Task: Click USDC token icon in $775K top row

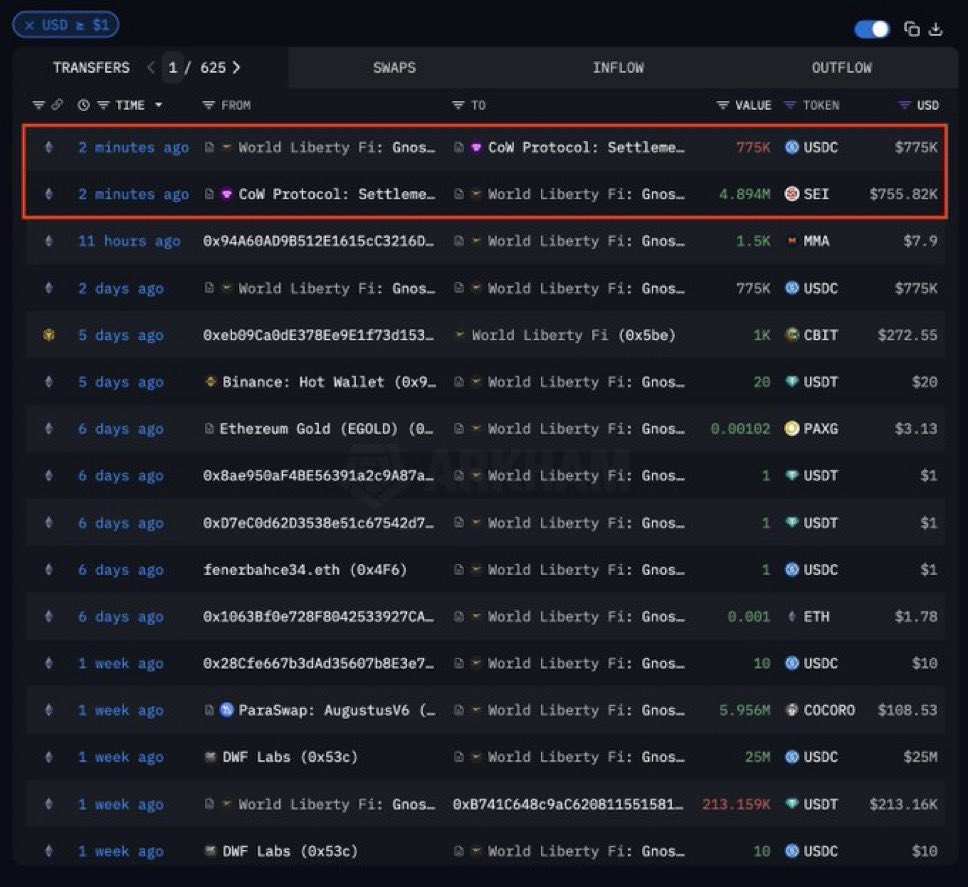Action: coord(791,148)
